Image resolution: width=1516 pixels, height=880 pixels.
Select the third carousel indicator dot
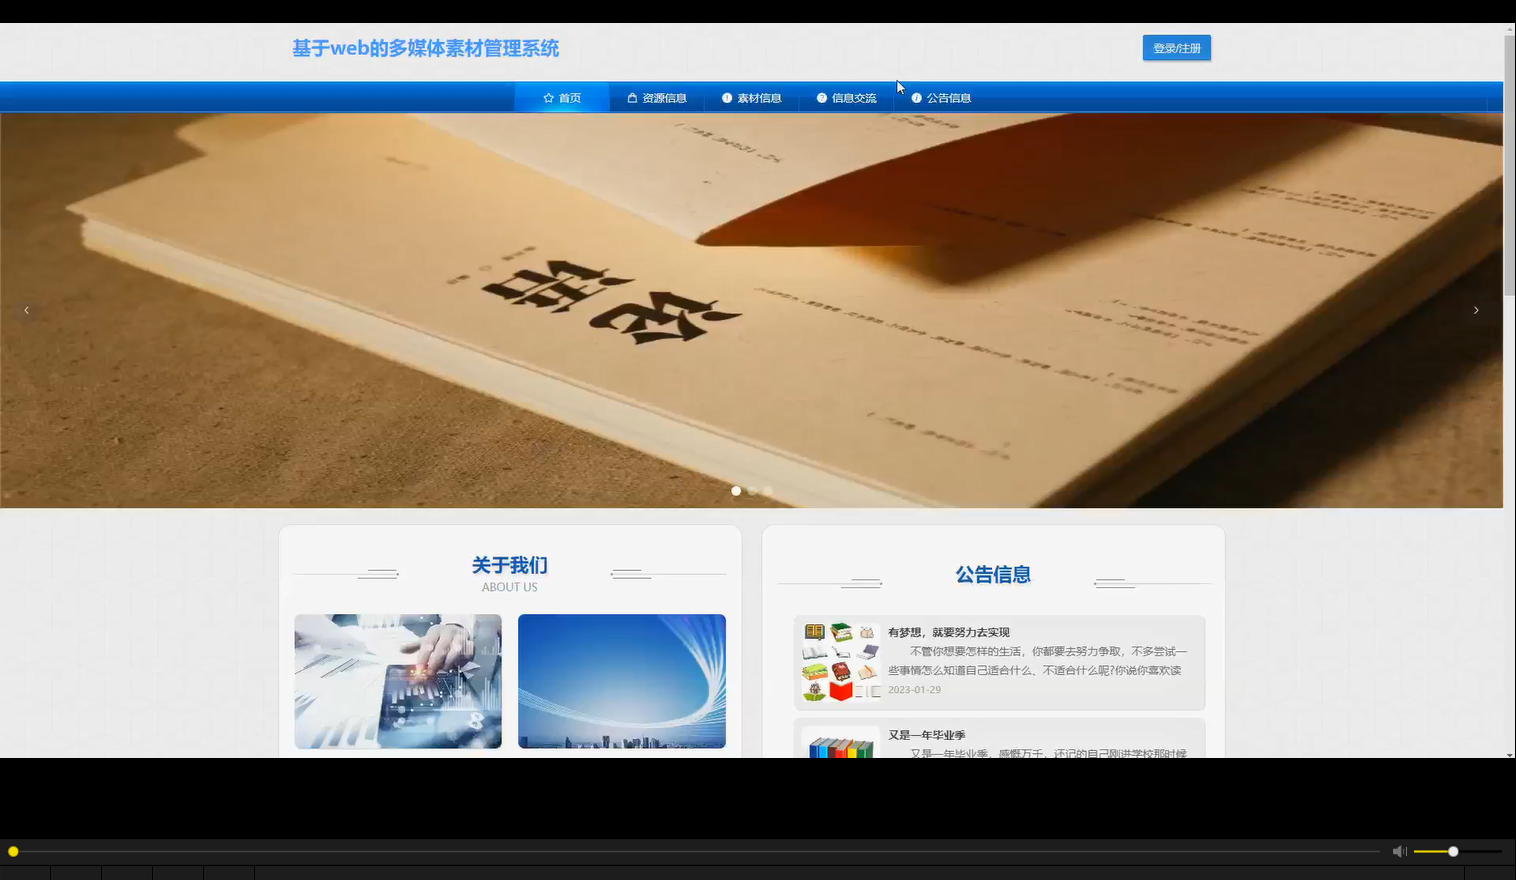pyautogui.click(x=768, y=490)
